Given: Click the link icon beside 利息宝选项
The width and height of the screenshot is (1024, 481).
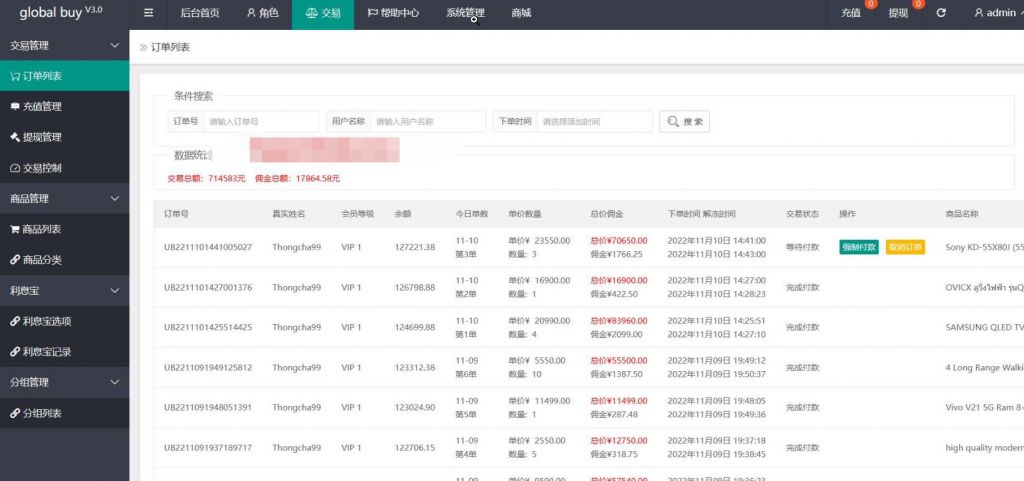Looking at the screenshot, I should pyautogui.click(x=15, y=321).
